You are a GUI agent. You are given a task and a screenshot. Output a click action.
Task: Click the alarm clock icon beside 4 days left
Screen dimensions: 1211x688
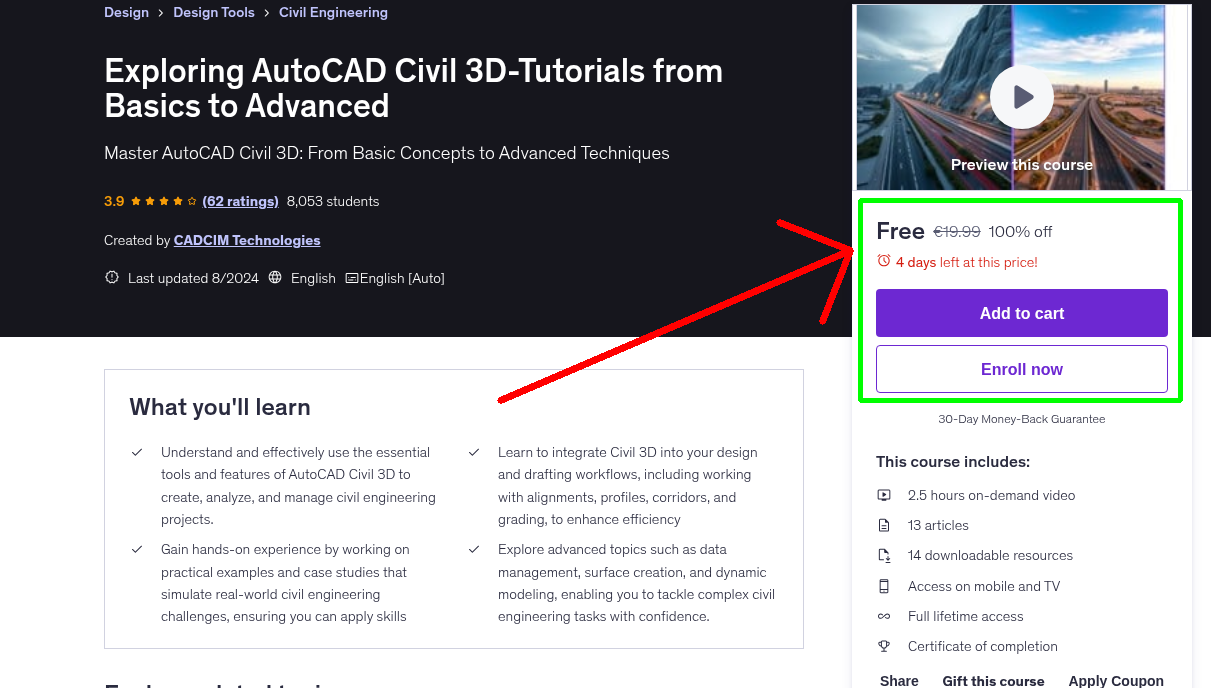click(x=883, y=261)
